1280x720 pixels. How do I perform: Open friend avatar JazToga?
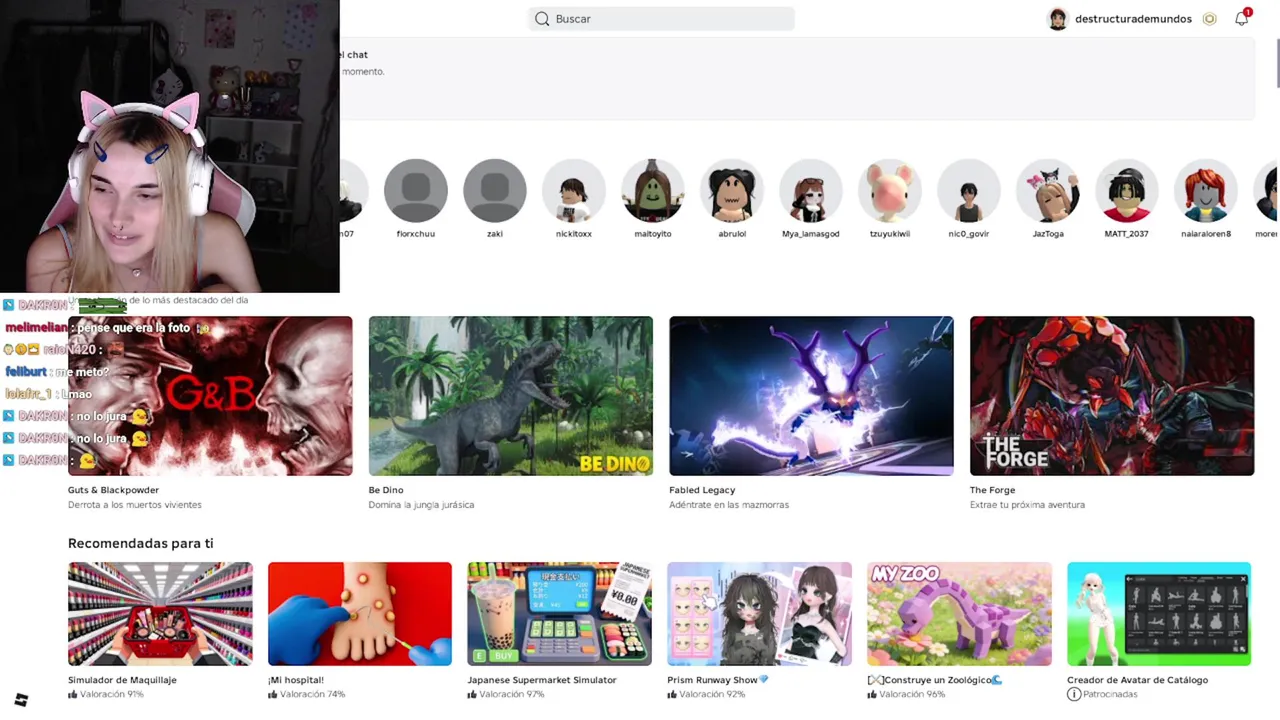click(1048, 190)
